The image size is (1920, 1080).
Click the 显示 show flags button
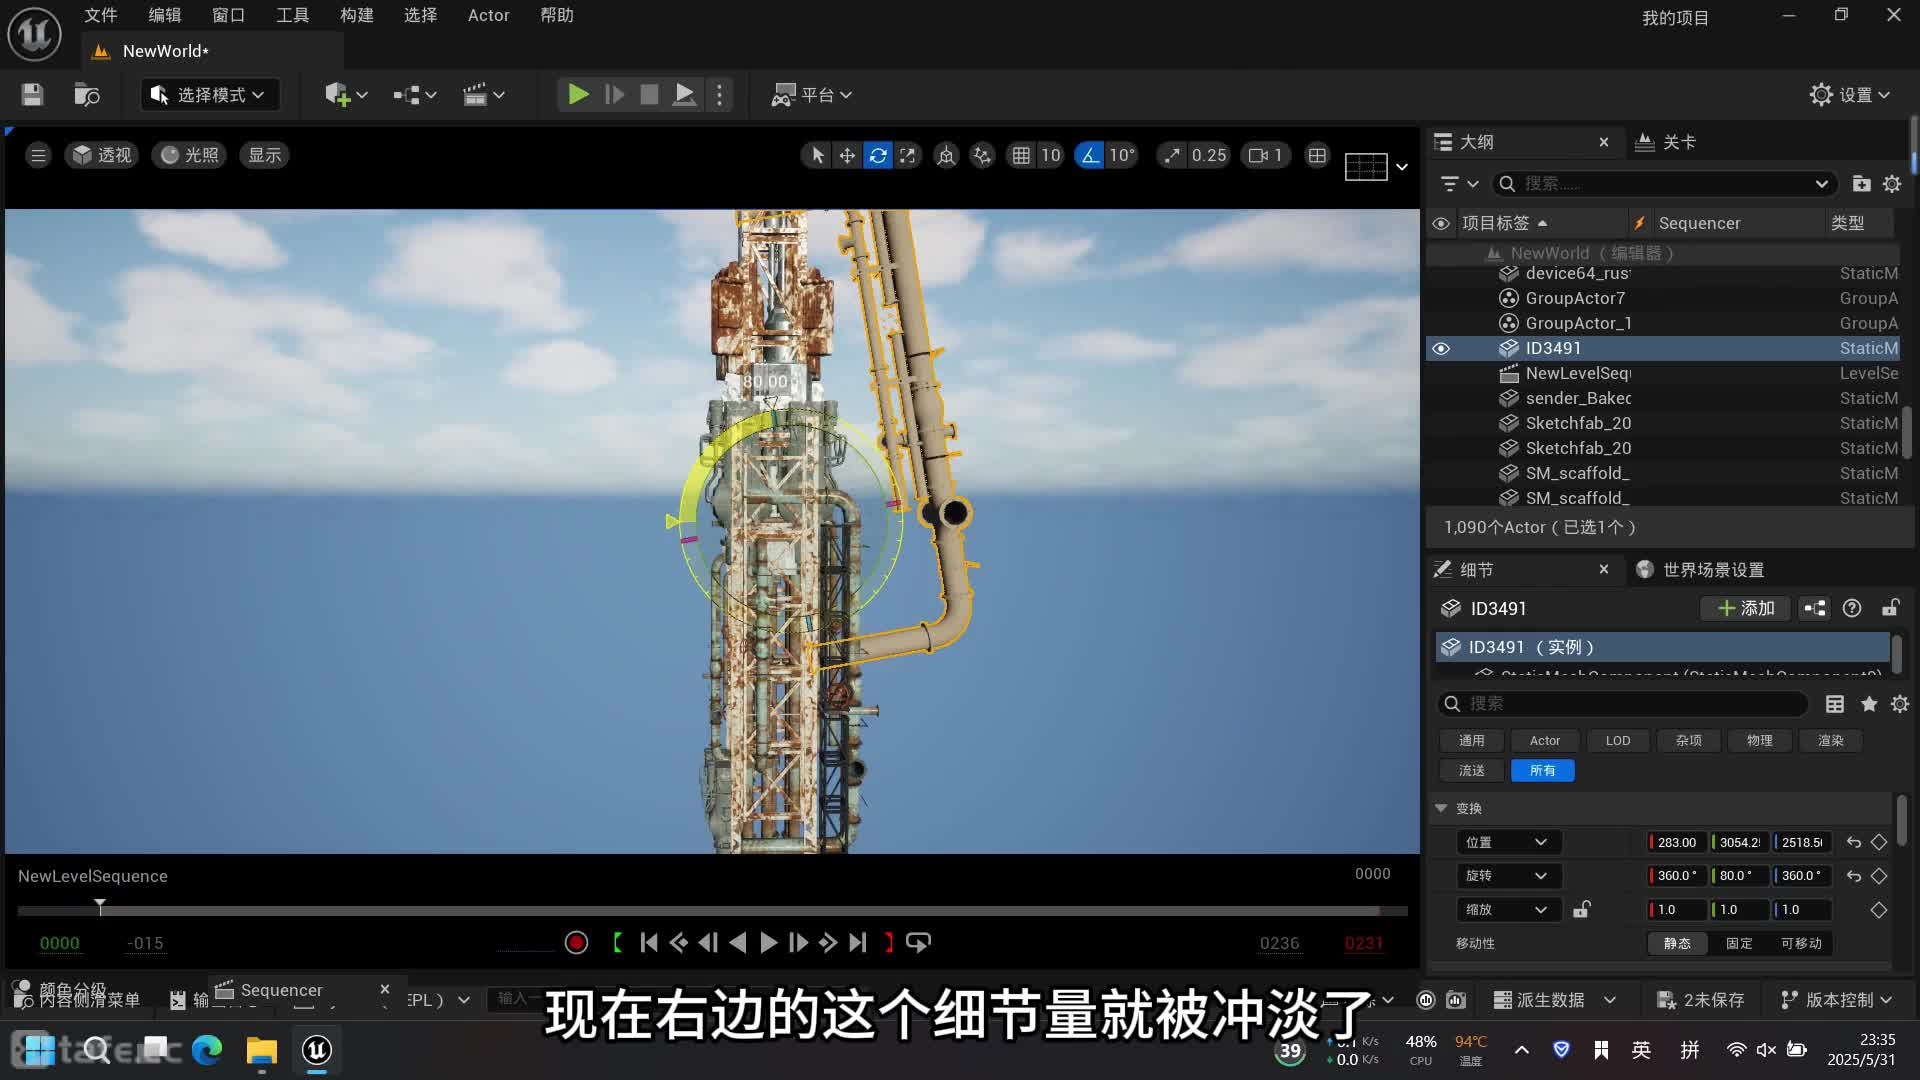265,155
